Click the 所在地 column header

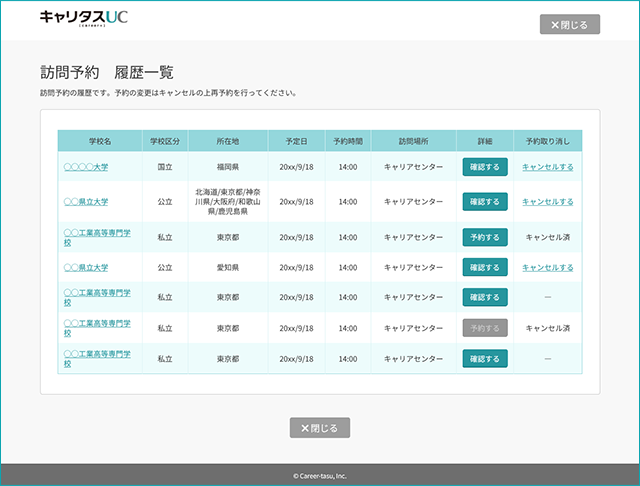[x=228, y=141]
